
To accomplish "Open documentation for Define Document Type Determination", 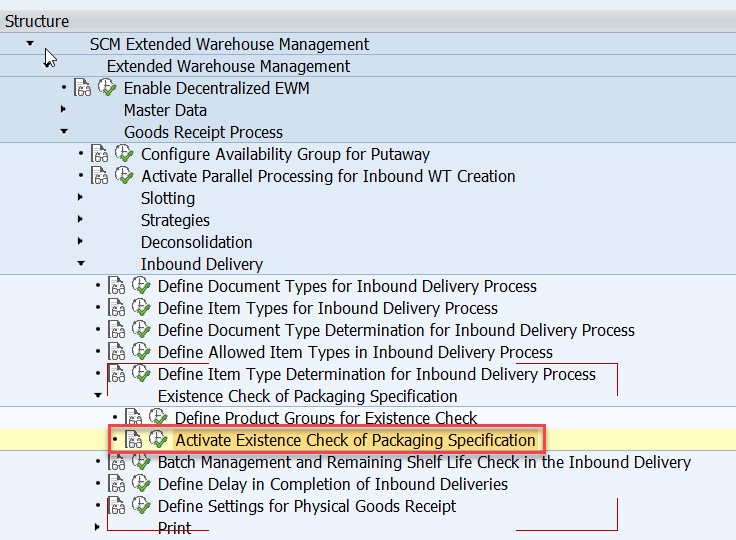I will coord(116,330).
